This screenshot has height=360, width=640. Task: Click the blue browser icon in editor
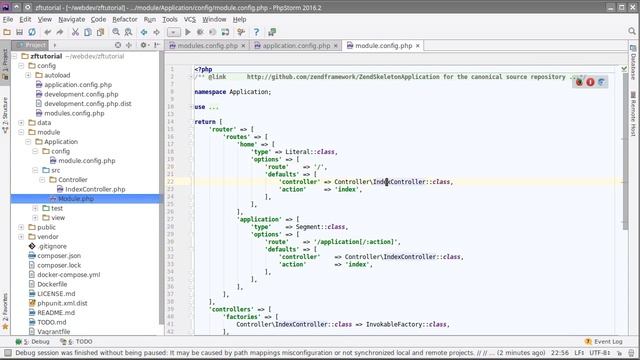coord(601,82)
